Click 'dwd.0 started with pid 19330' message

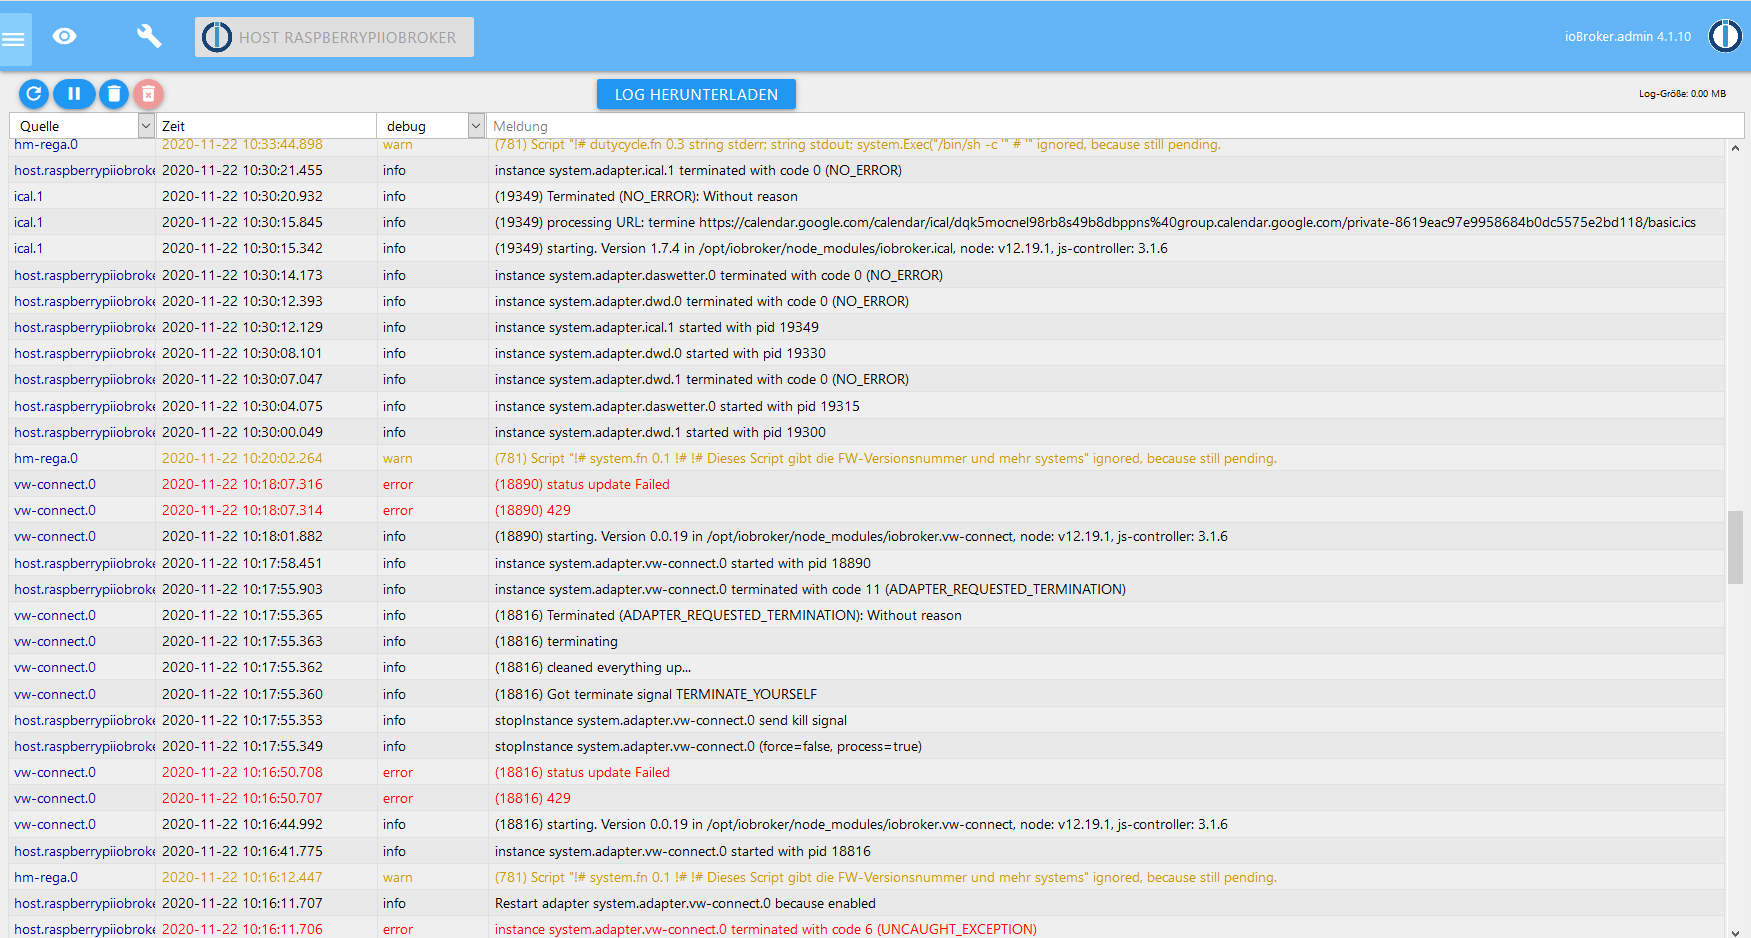[x=660, y=353]
